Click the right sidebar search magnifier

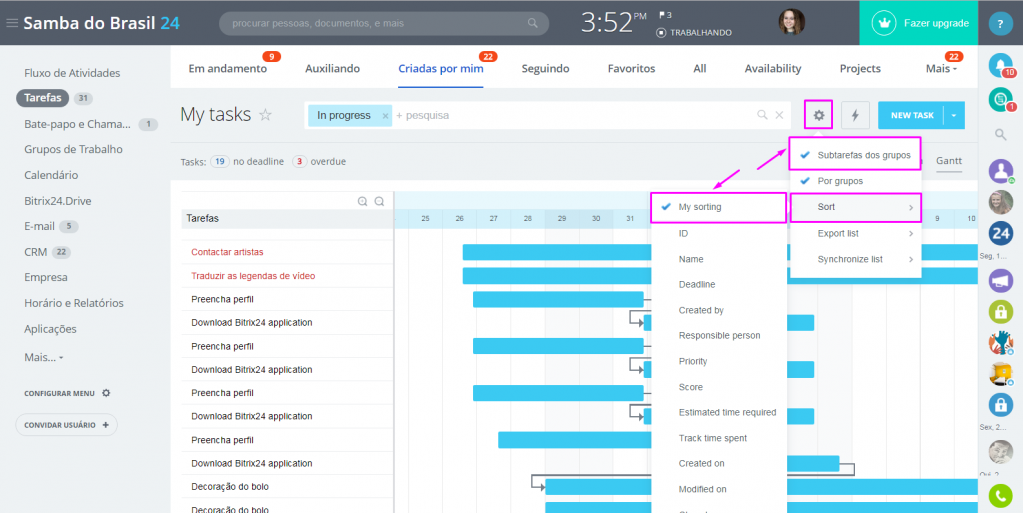tap(1000, 134)
